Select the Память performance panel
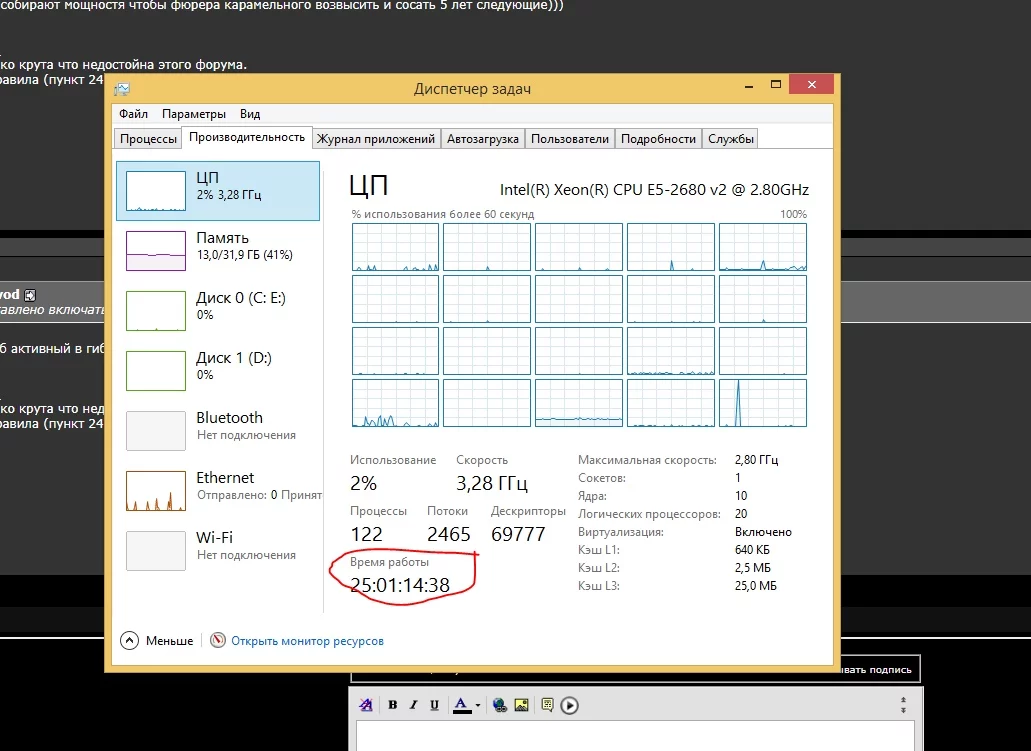Image resolution: width=1031 pixels, height=751 pixels. click(218, 251)
